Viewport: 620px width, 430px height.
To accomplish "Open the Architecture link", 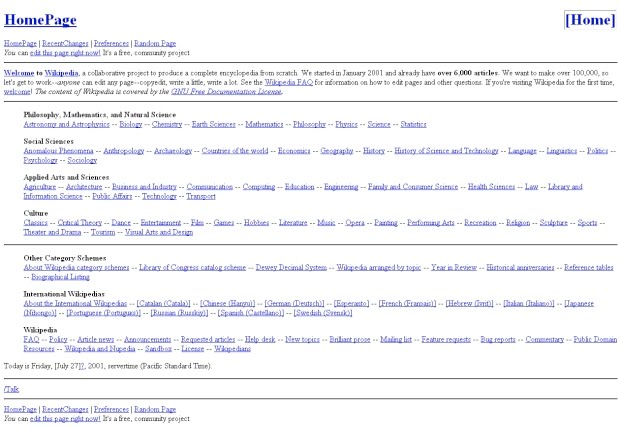I will [x=84, y=187].
